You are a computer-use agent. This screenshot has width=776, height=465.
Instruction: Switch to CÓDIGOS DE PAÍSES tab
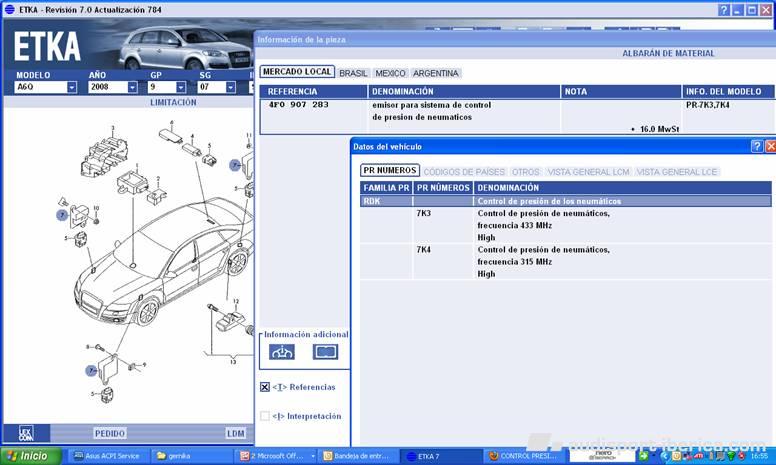pos(464,172)
